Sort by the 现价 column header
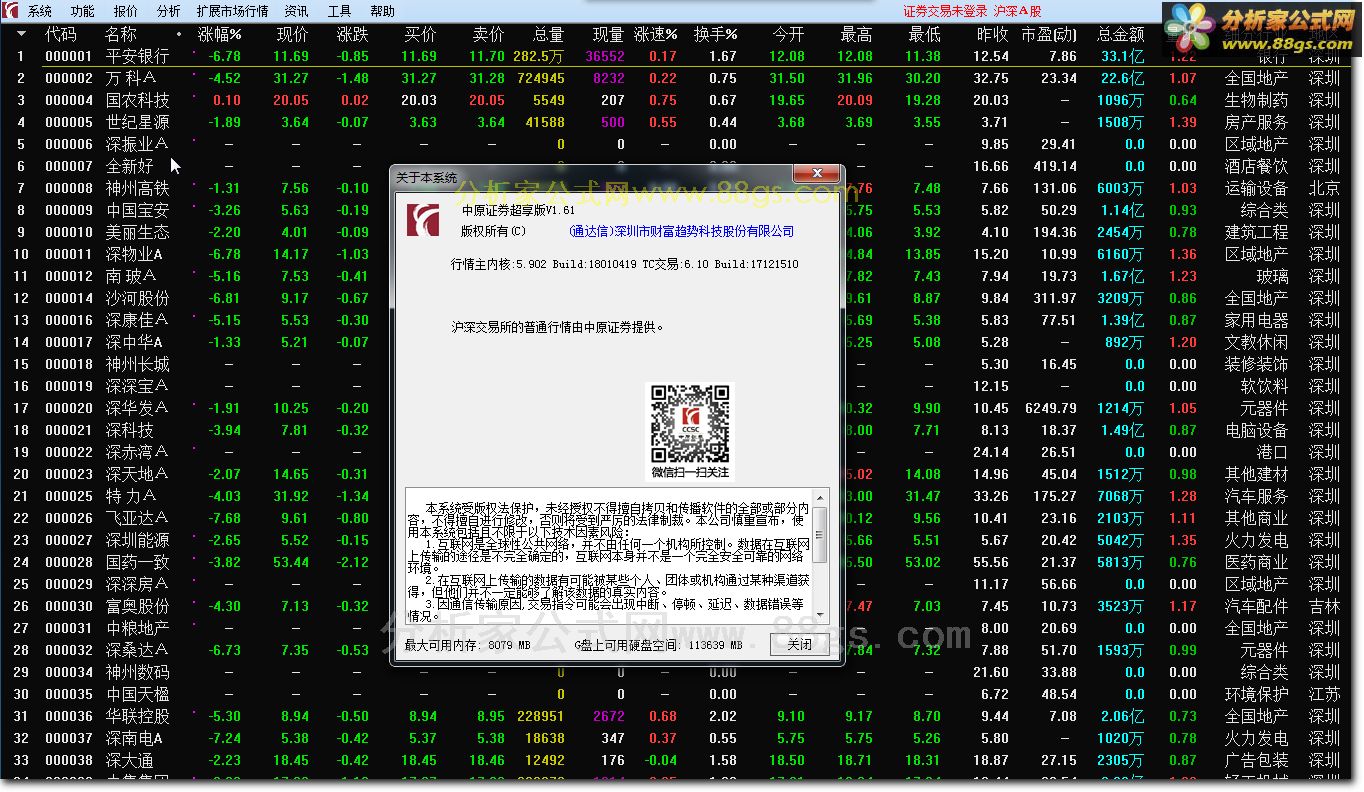Screen dimensions: 1364x792 (292, 34)
